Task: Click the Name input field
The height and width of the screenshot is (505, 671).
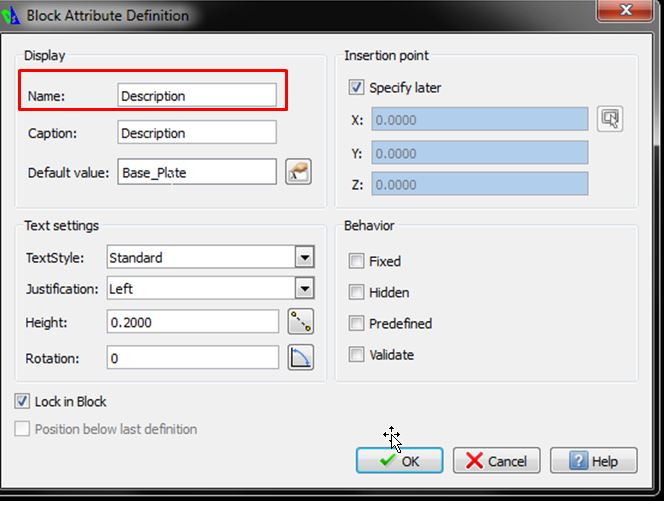Action: pos(197,95)
